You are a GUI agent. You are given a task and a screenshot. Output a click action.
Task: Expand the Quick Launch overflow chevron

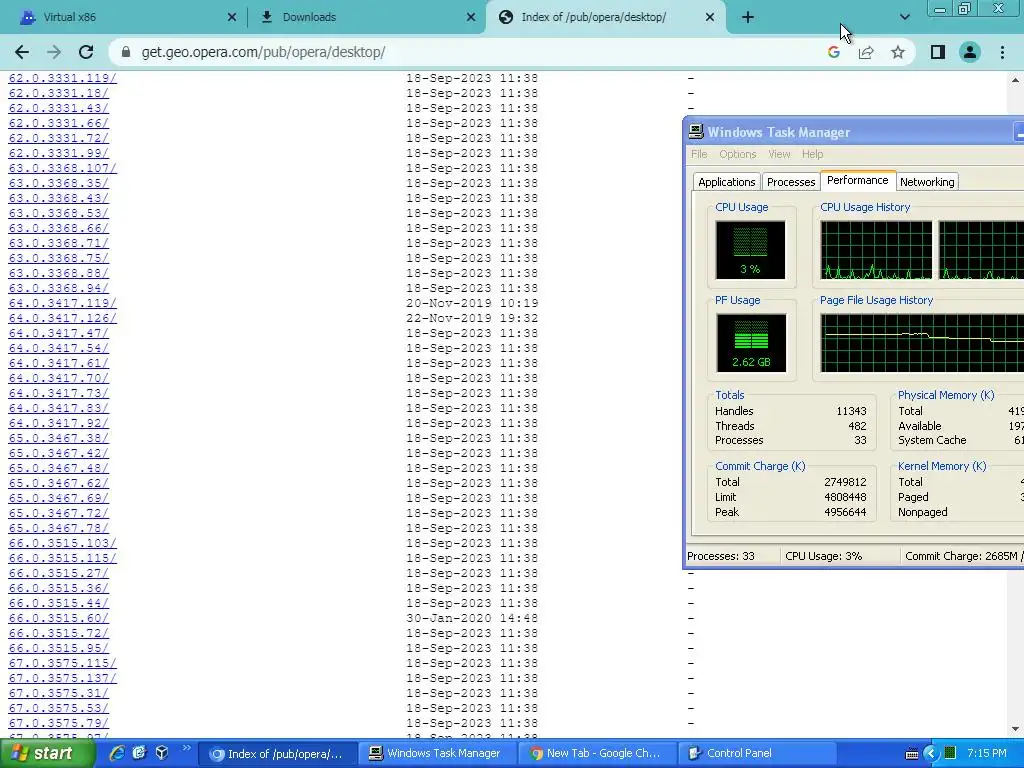tap(186, 748)
